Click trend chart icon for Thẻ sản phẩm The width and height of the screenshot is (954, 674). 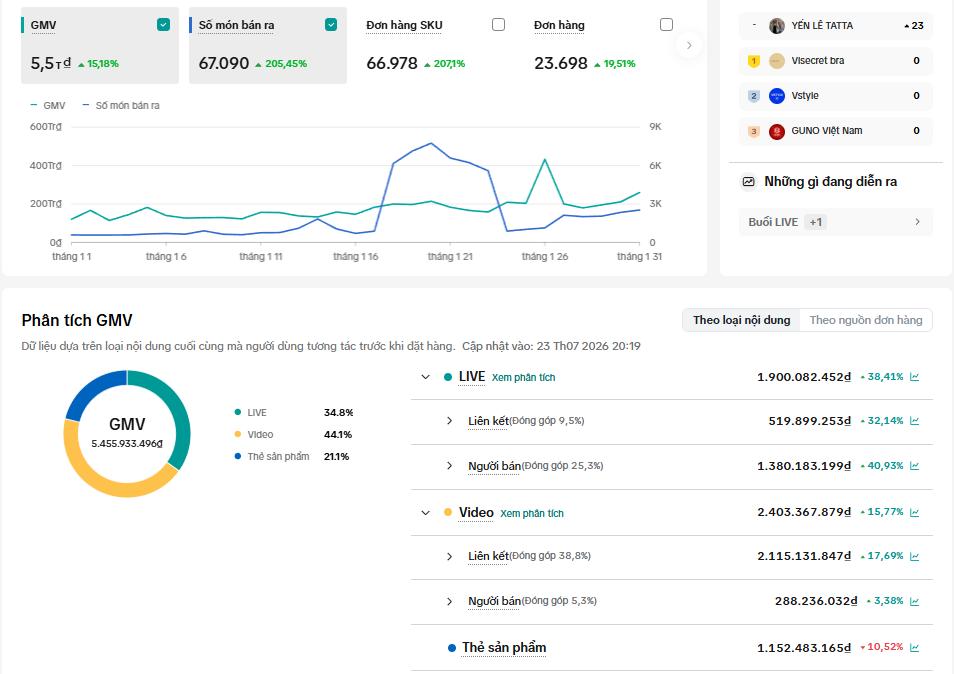click(x=914, y=648)
